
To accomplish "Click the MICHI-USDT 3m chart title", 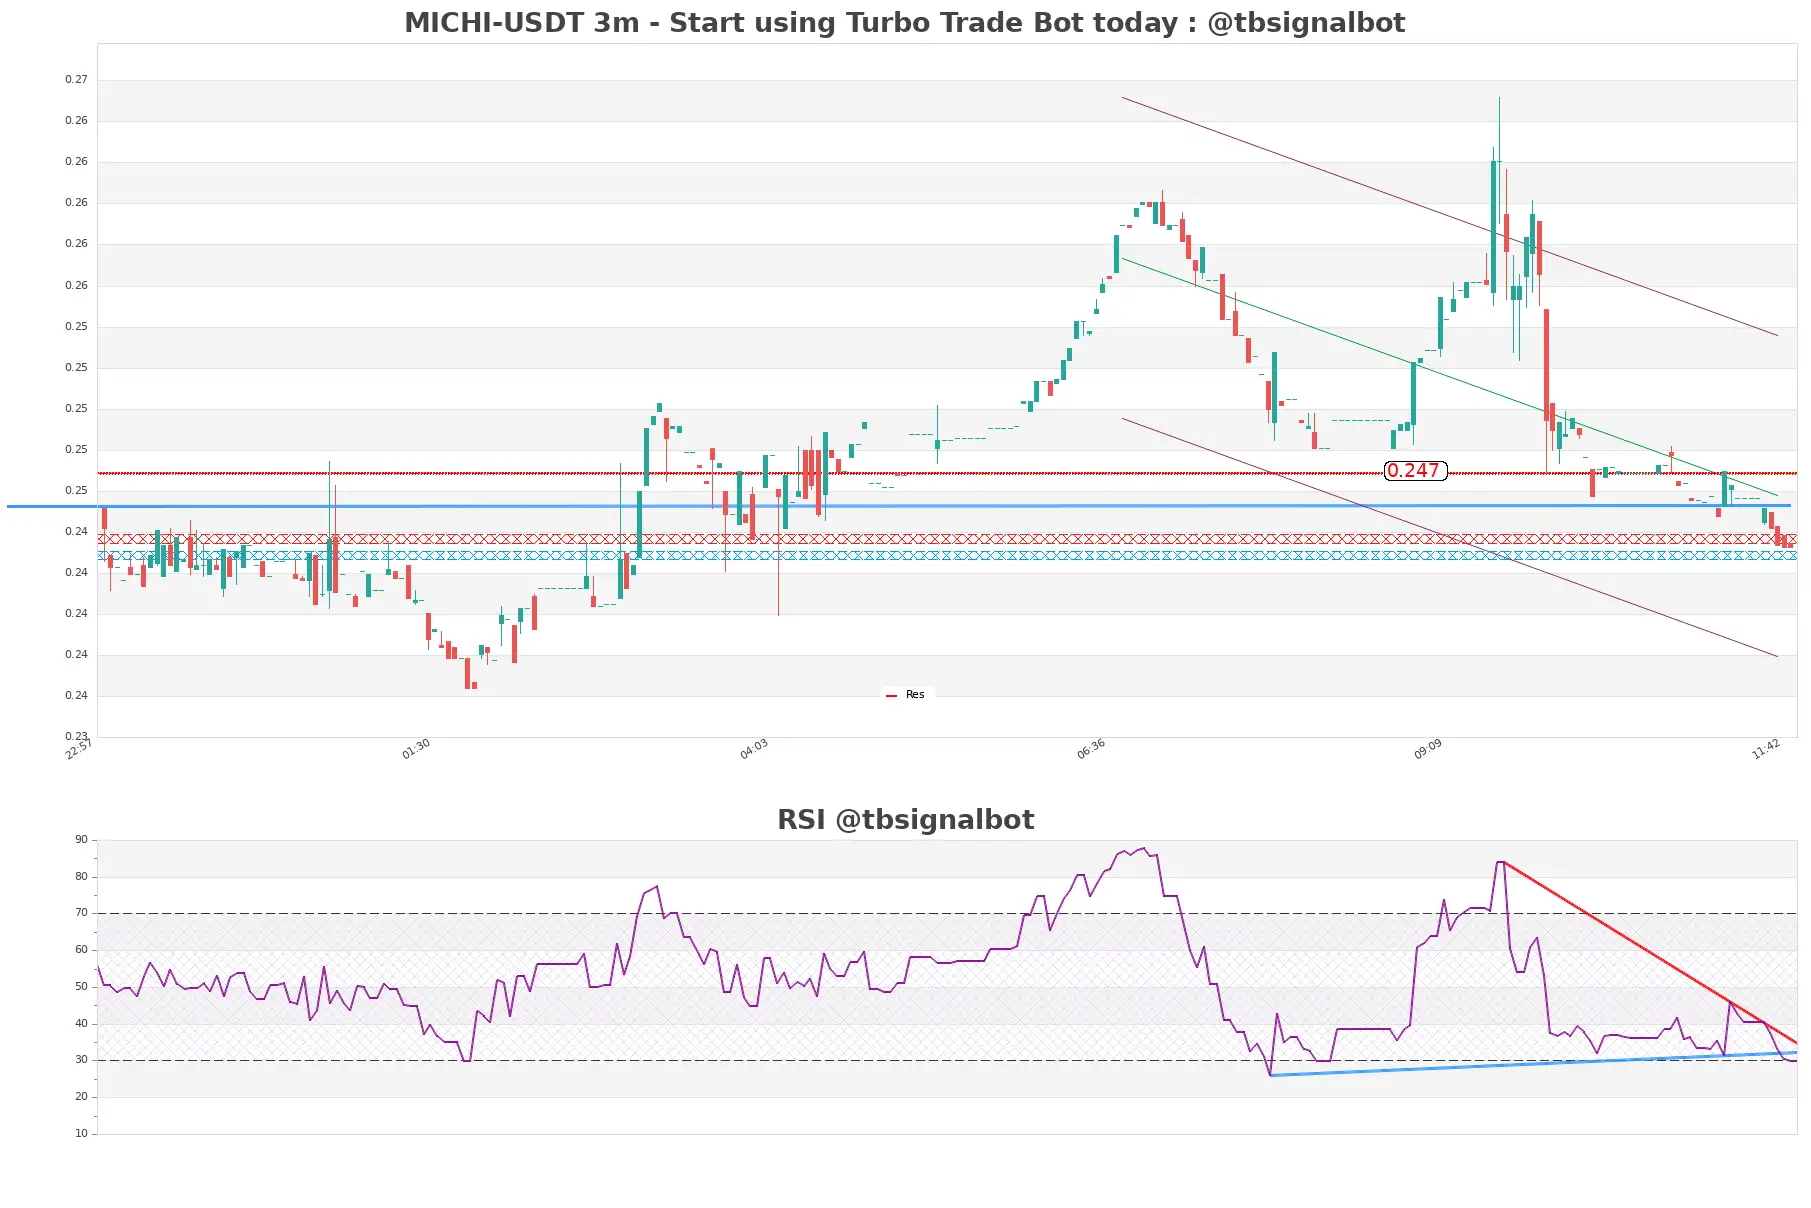I will (x=904, y=22).
